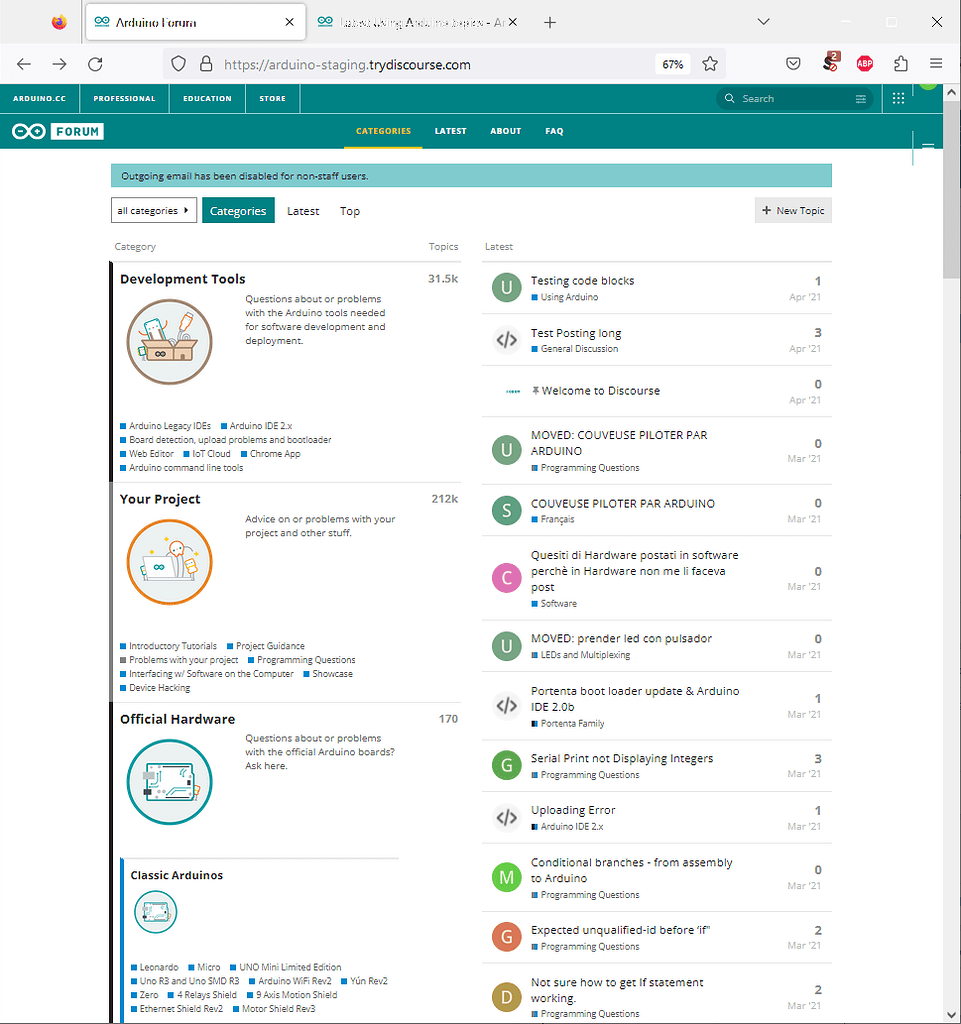
Task: Open the PROFESSIONAL top link
Action: tap(124, 99)
